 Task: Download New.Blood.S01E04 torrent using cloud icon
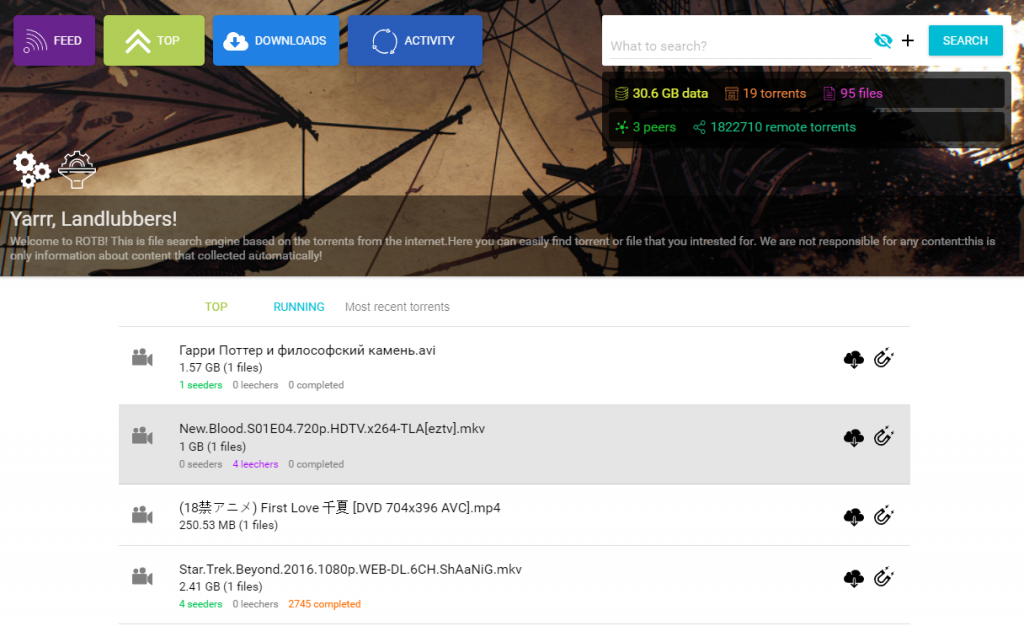click(x=853, y=437)
